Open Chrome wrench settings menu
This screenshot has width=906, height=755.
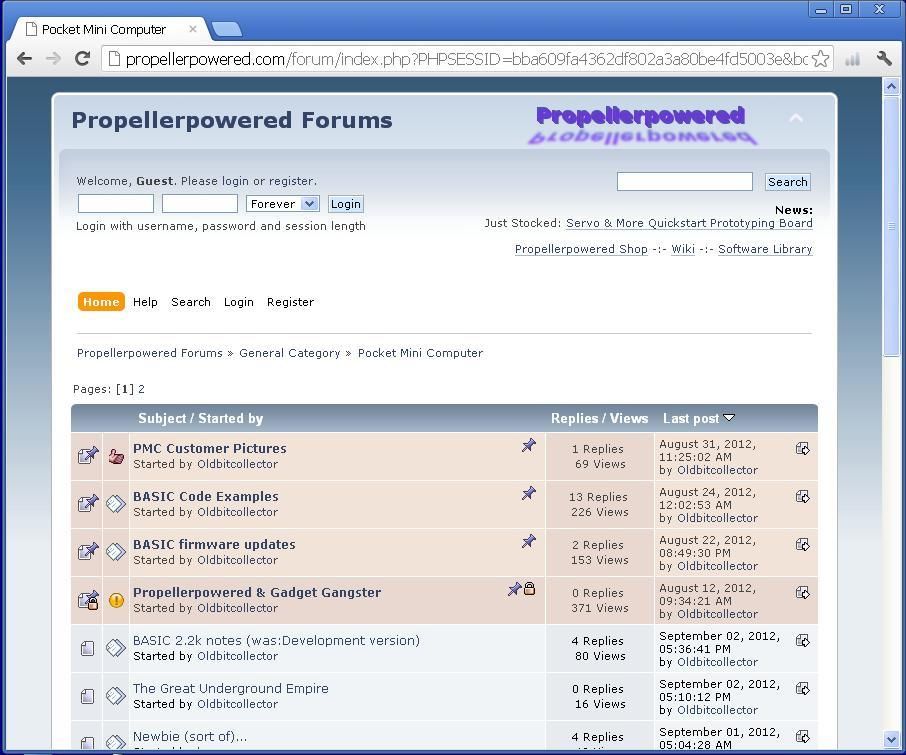pos(884,58)
